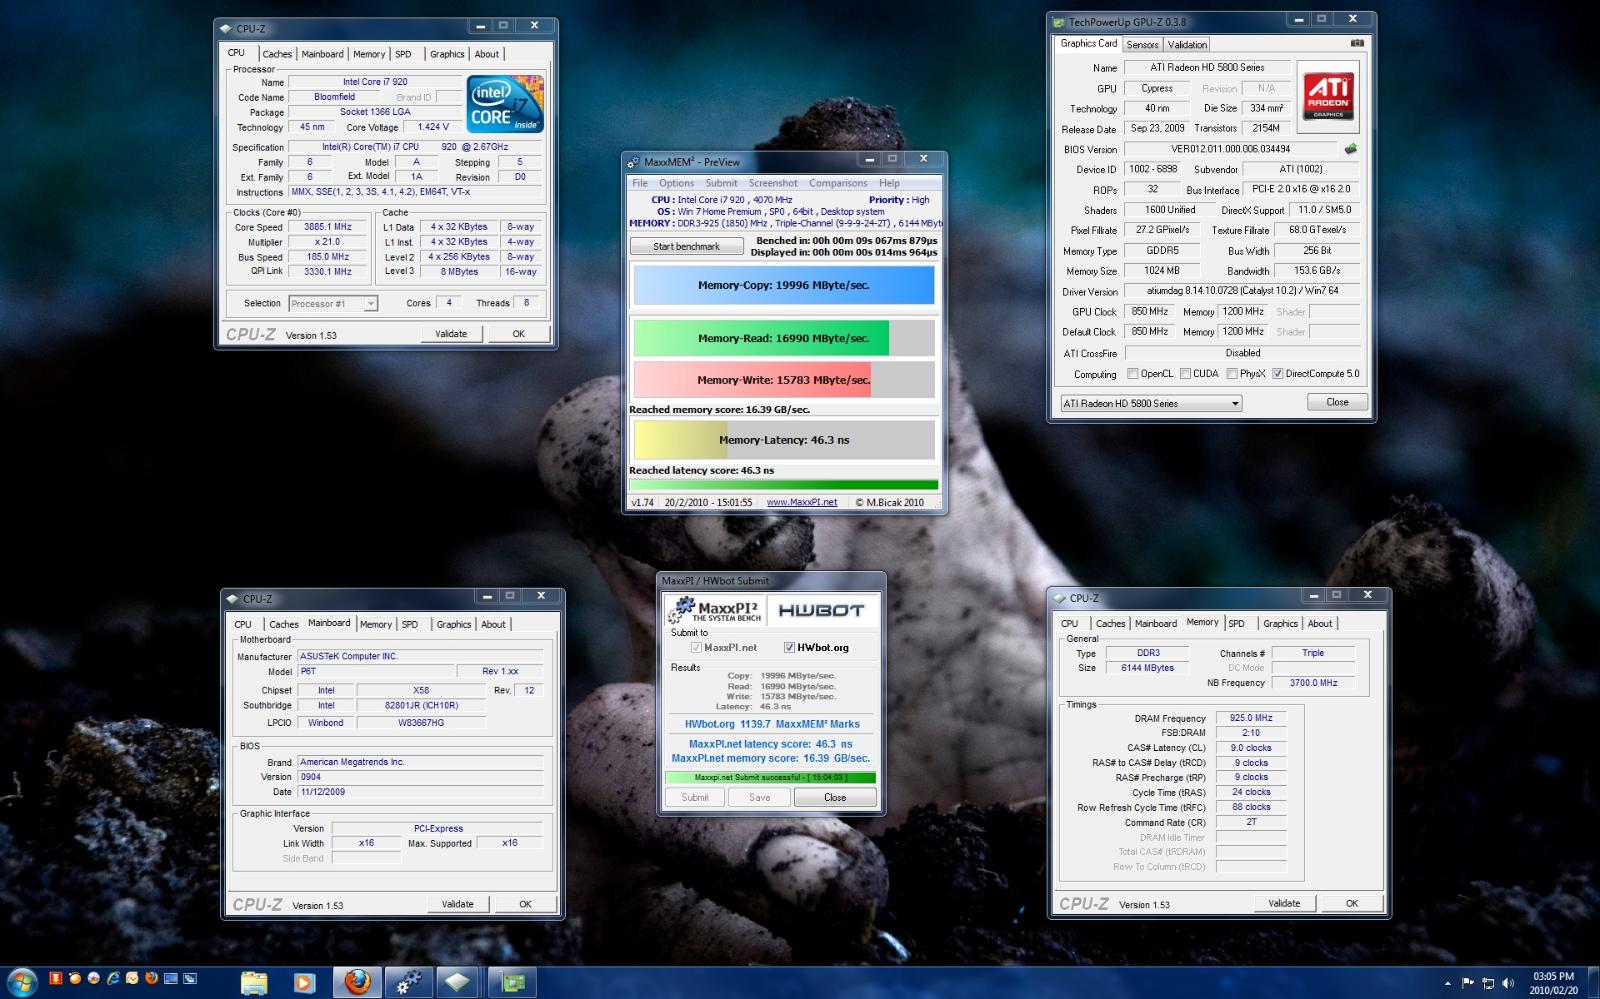
Task: Open the Screenshot menu in MaxxMEM
Action: [773, 183]
